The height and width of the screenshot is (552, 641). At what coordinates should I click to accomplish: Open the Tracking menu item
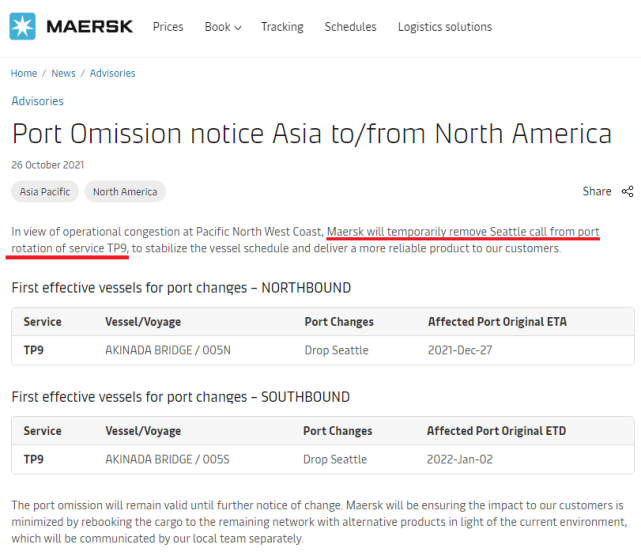[282, 27]
